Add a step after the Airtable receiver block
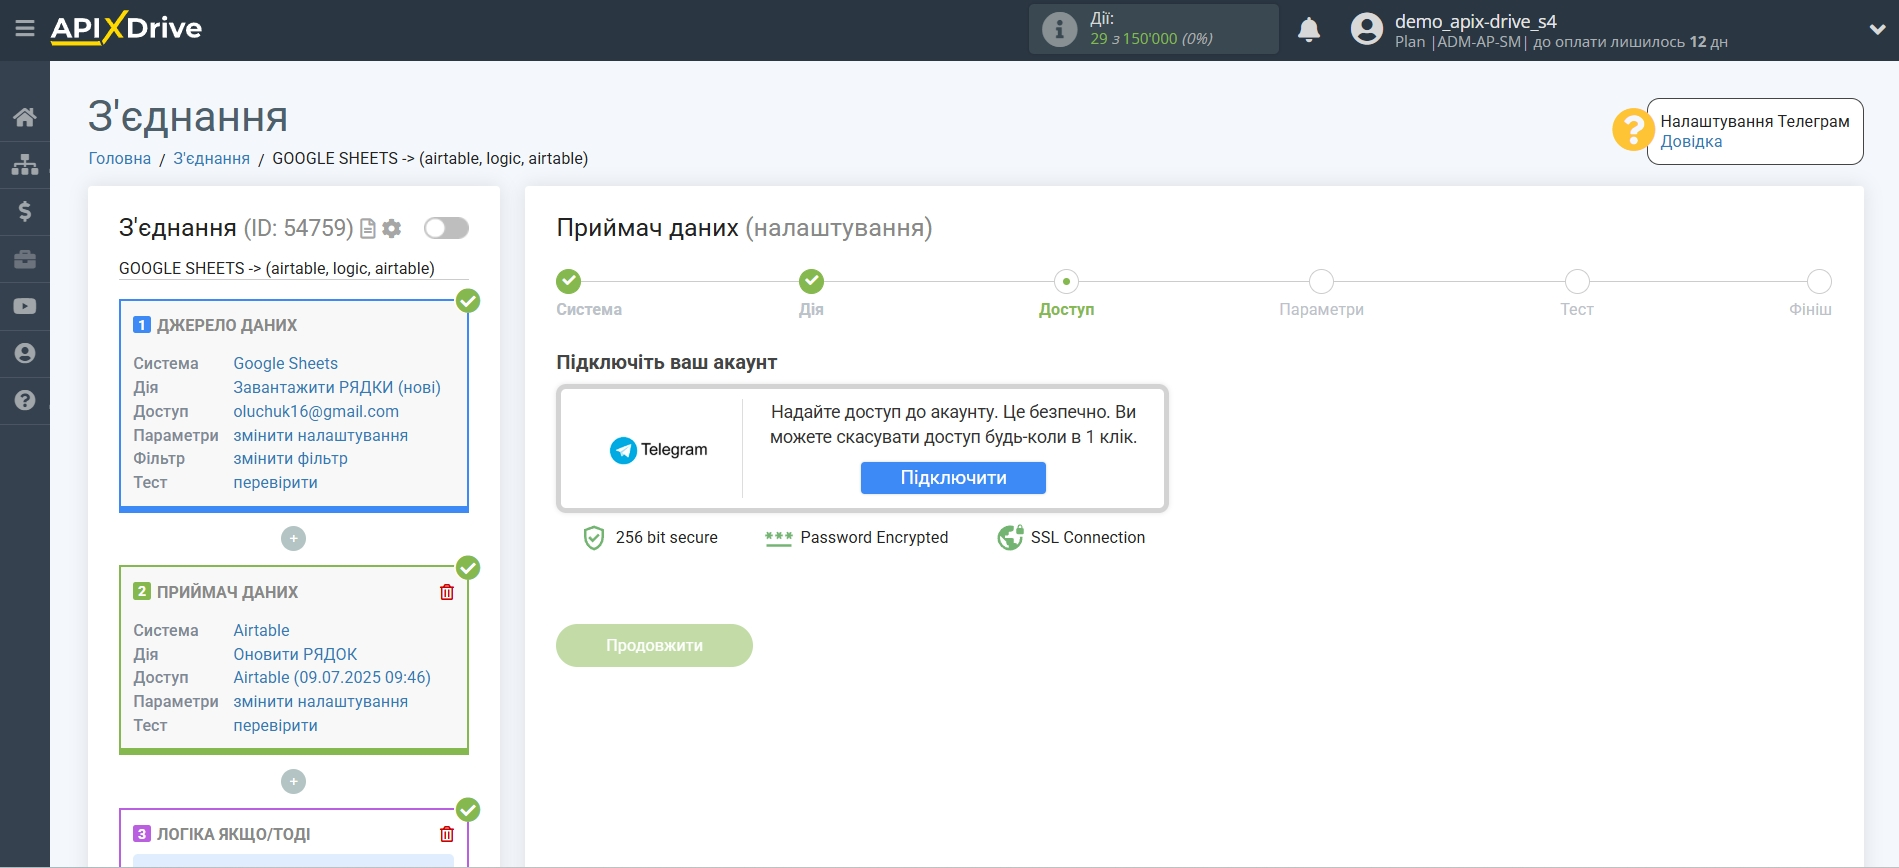 coord(293,781)
